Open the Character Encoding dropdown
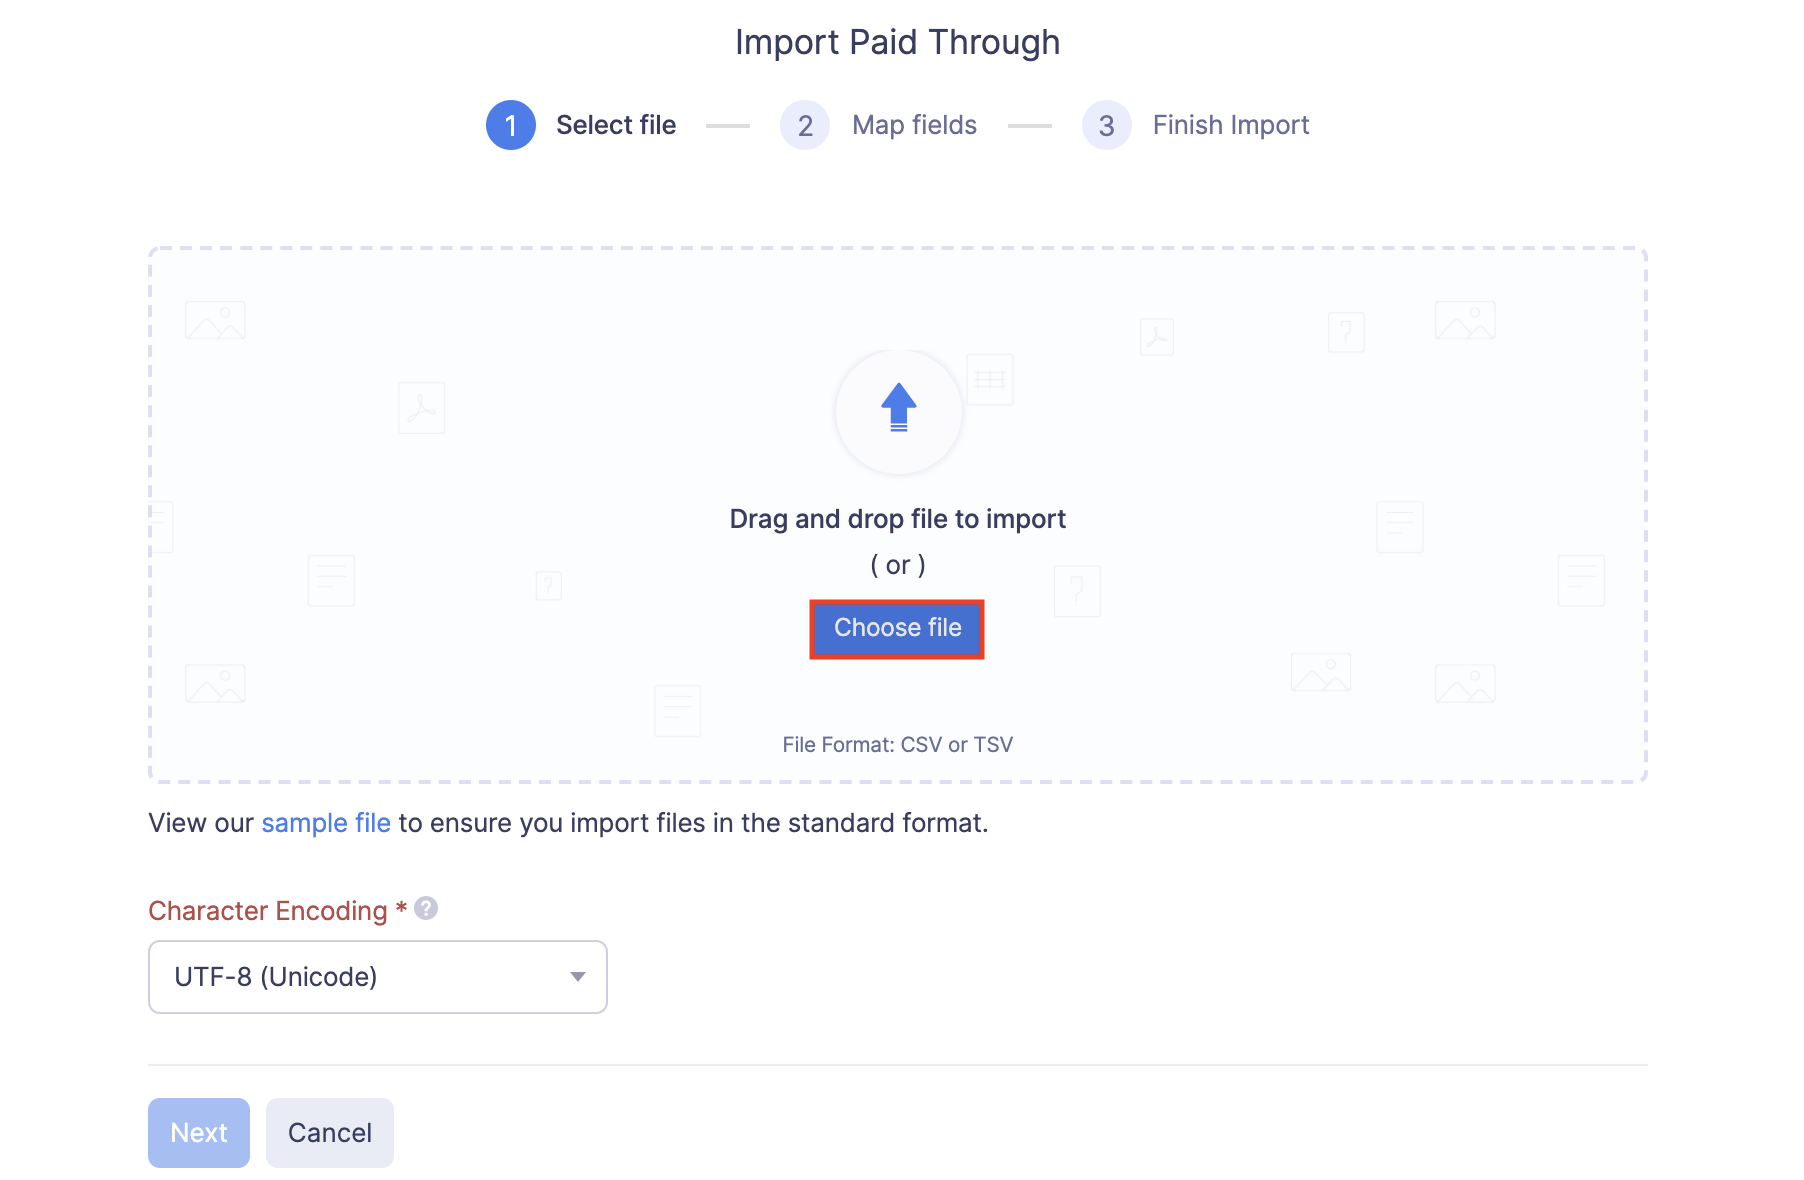The width and height of the screenshot is (1804, 1180). click(x=377, y=977)
